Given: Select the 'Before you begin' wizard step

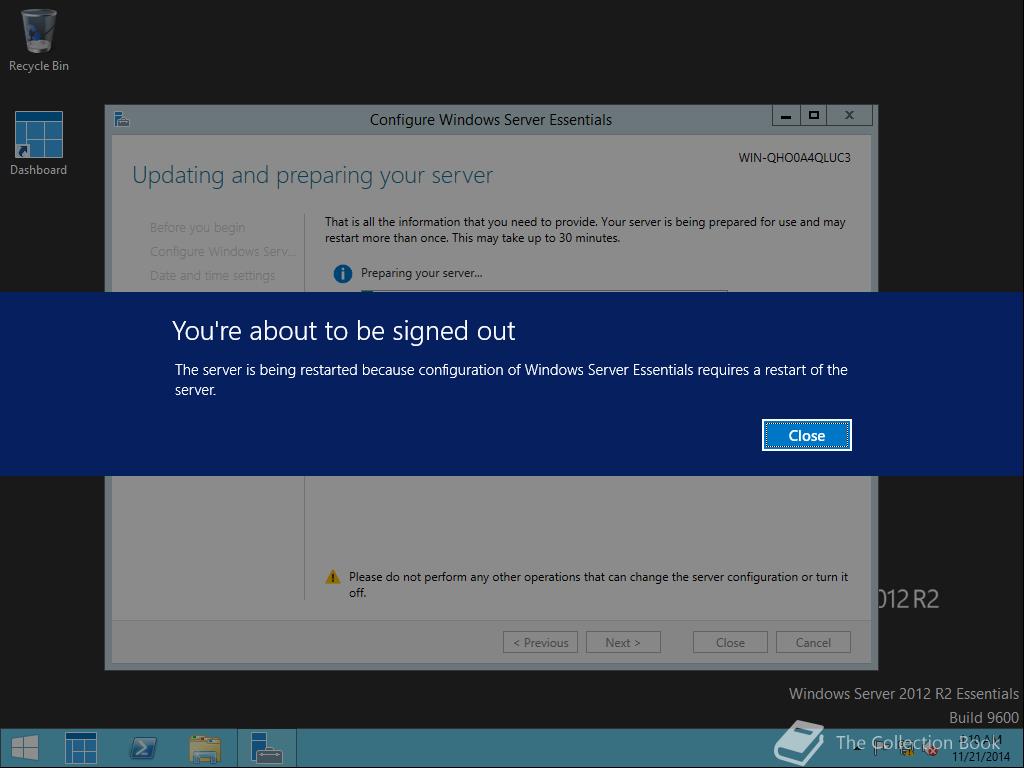Looking at the screenshot, I should click(x=197, y=227).
